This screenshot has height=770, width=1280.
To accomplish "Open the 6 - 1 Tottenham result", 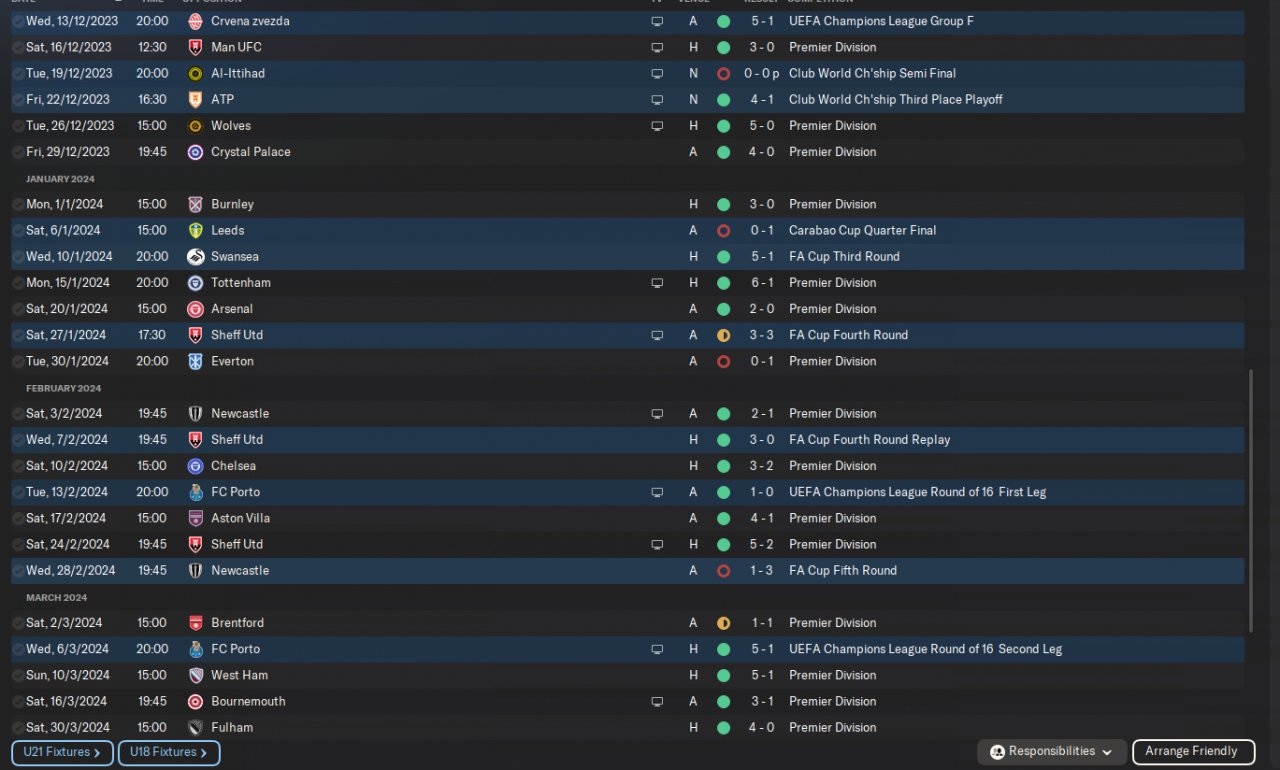I will click(758, 283).
